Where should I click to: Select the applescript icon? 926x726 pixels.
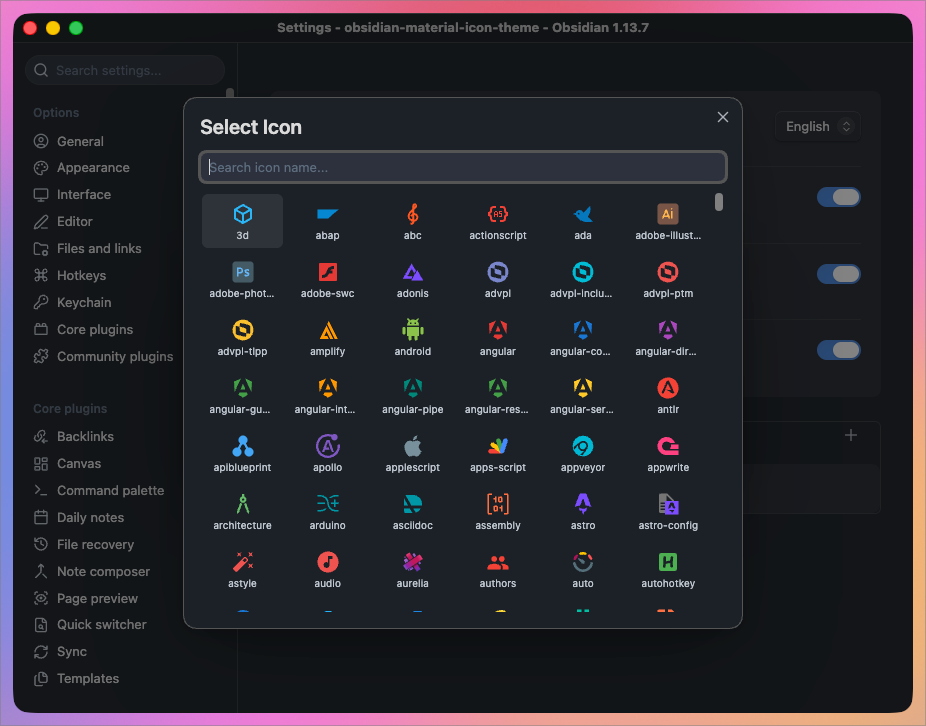412,453
